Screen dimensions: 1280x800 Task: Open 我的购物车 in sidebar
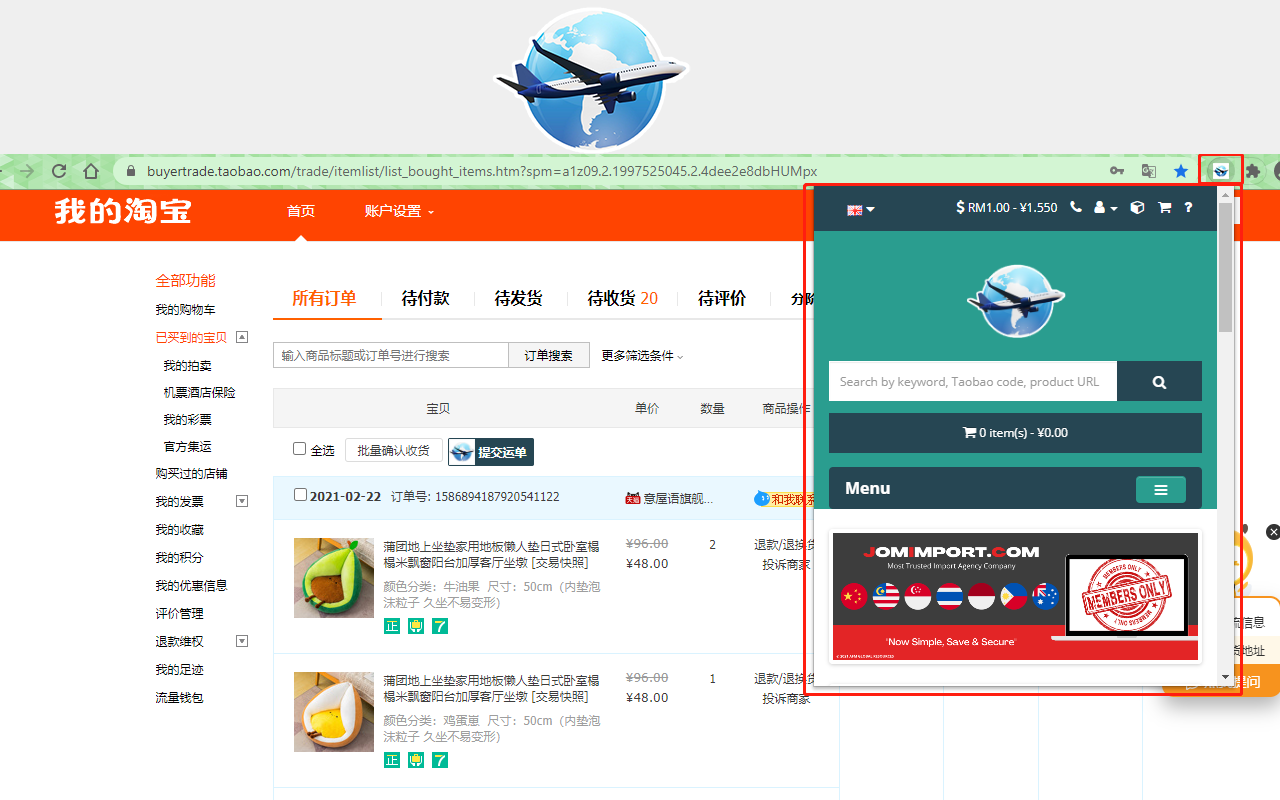(185, 310)
